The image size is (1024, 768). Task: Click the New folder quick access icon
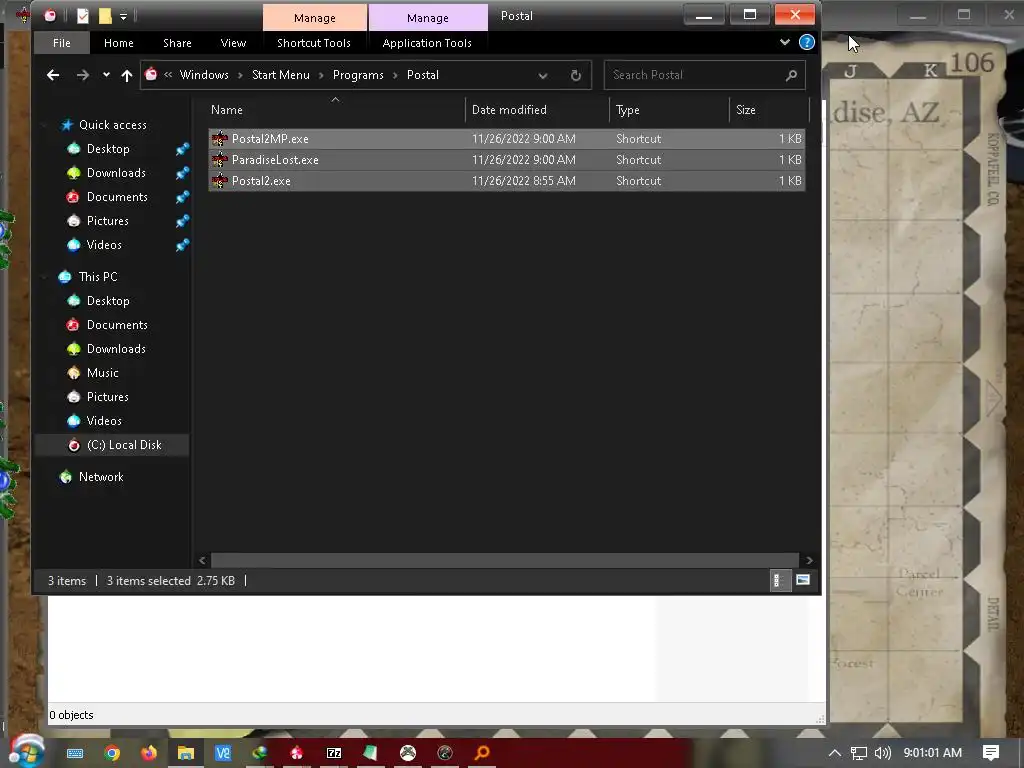[x=104, y=16]
